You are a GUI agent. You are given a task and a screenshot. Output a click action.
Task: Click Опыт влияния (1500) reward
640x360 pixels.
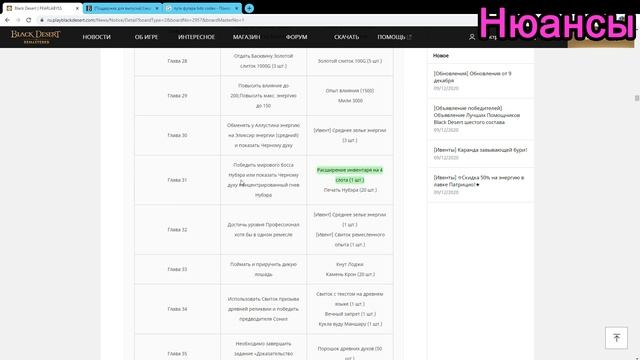[x=350, y=91]
